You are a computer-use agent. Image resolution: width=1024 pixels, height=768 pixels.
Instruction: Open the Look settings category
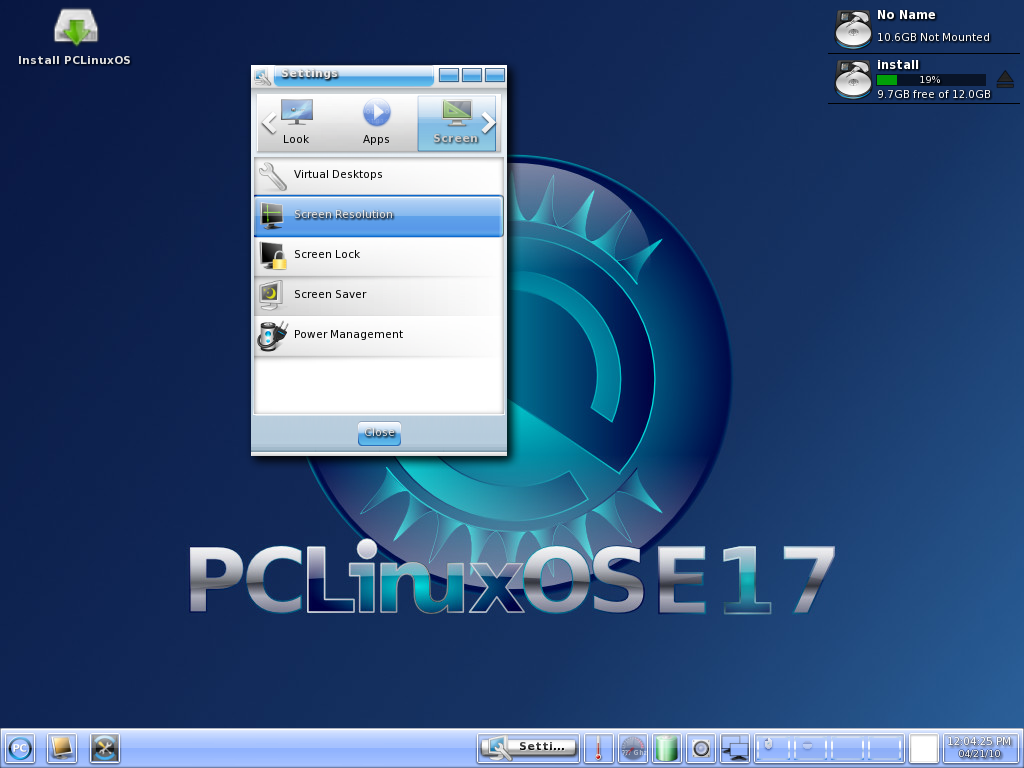(295, 120)
